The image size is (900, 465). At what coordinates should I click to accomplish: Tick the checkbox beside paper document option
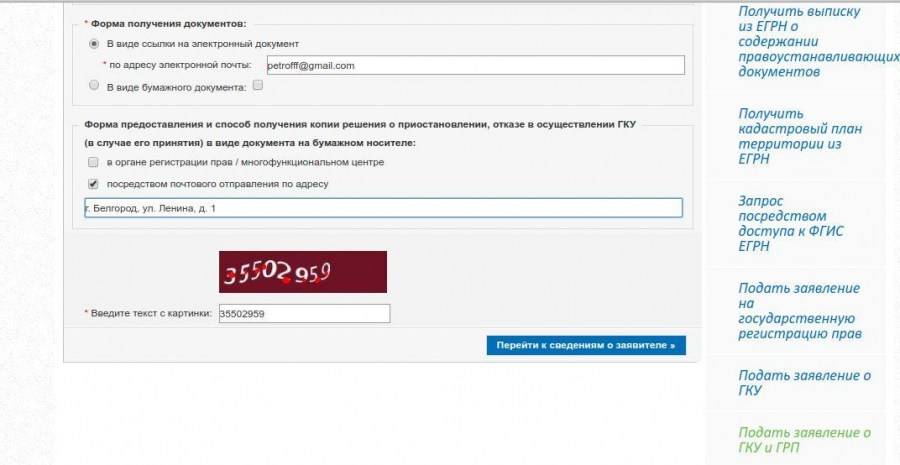(258, 85)
